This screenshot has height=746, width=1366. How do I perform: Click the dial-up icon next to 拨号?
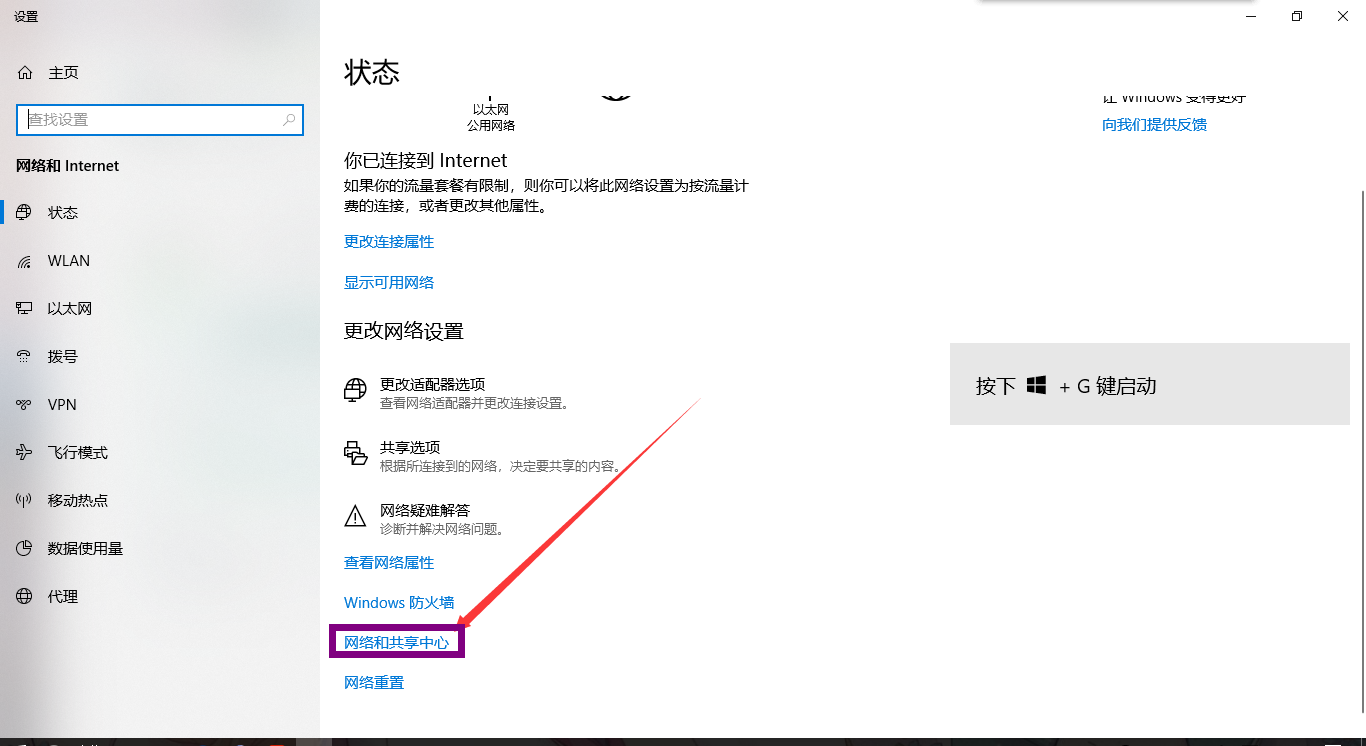click(x=25, y=357)
